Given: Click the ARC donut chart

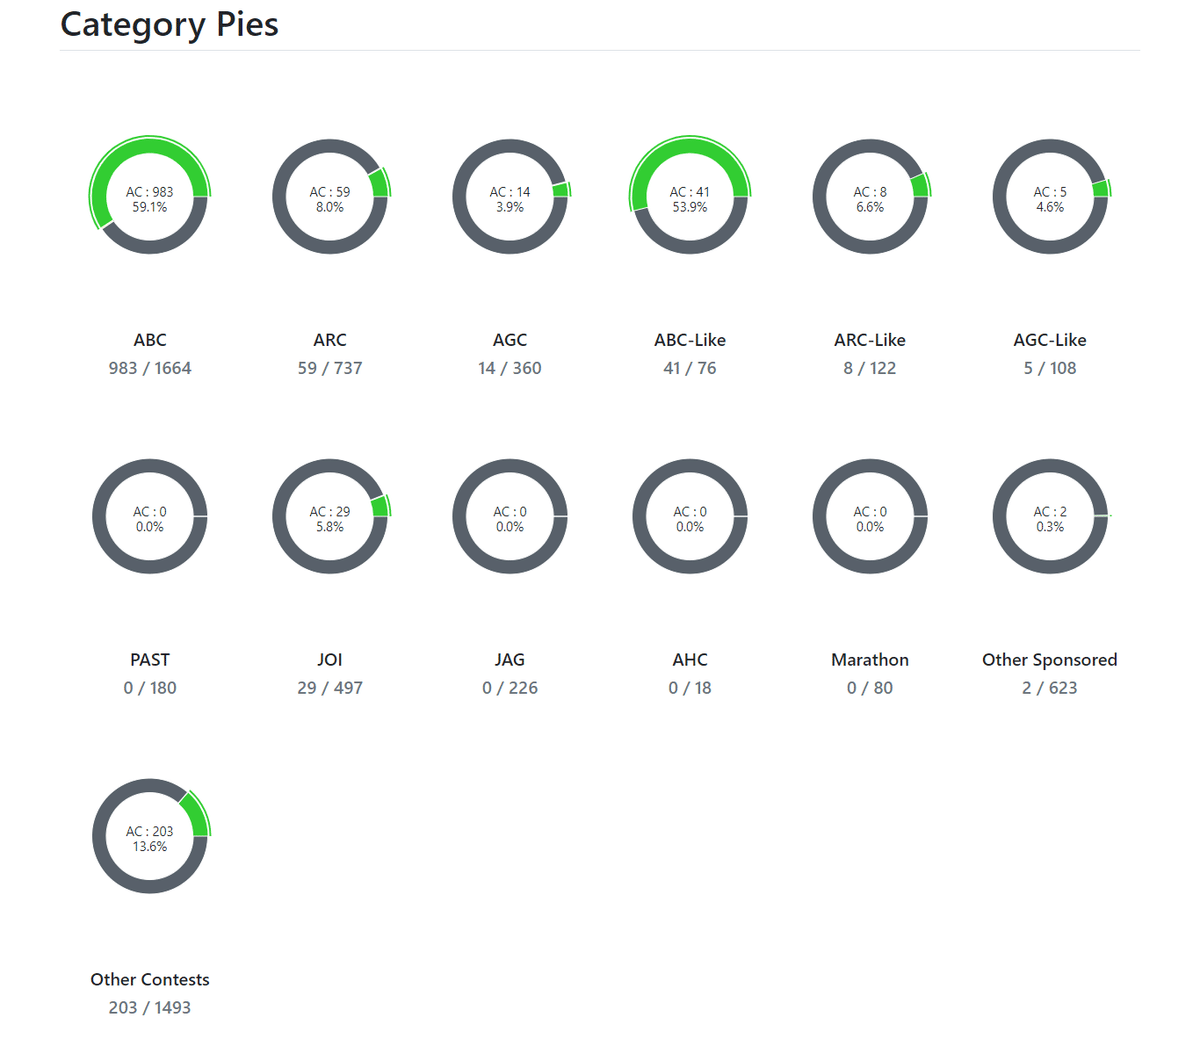Looking at the screenshot, I should (330, 197).
